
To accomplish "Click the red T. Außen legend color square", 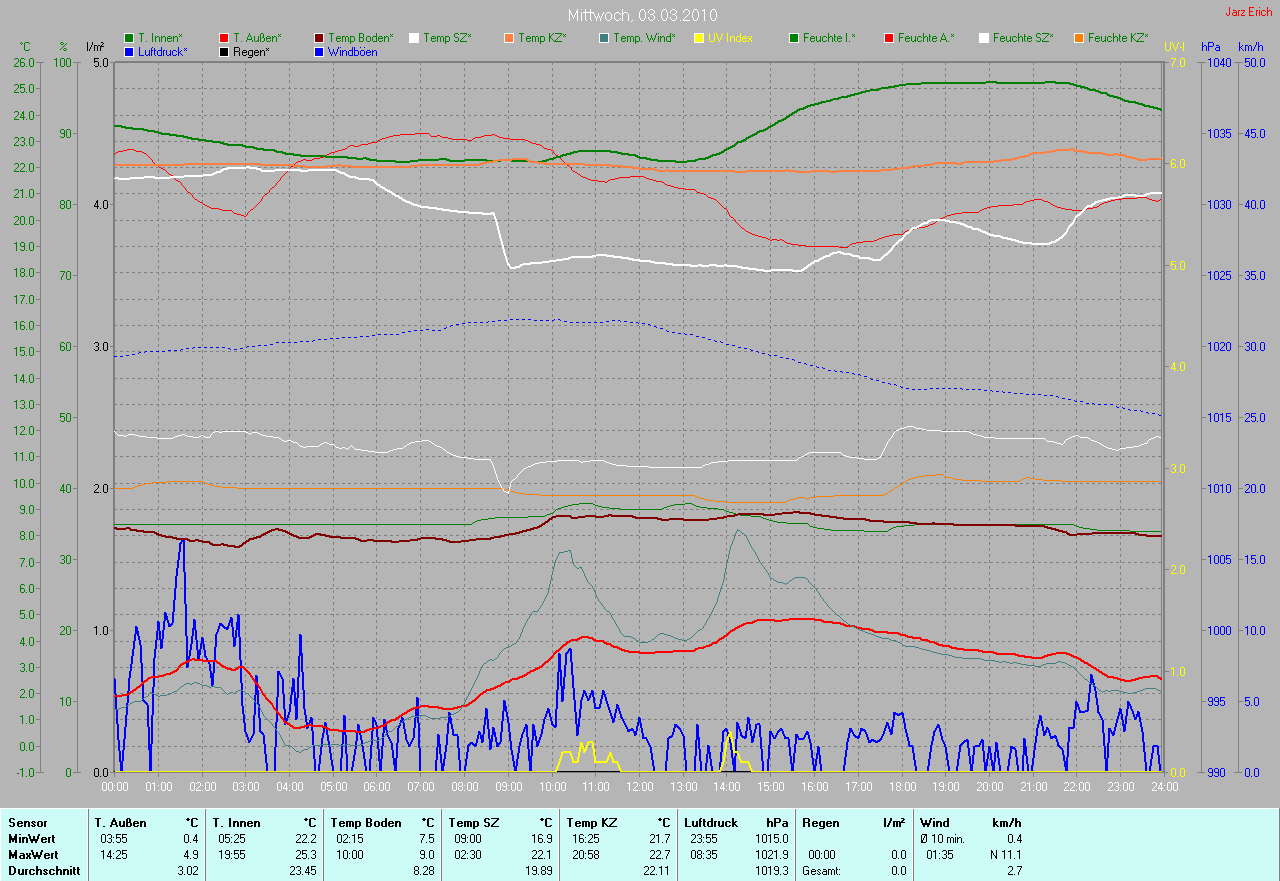I will (x=224, y=38).
